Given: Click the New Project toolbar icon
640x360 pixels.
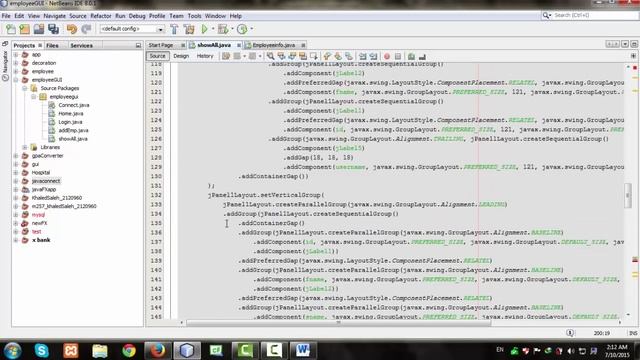Looking at the screenshot, I should point(24,29).
